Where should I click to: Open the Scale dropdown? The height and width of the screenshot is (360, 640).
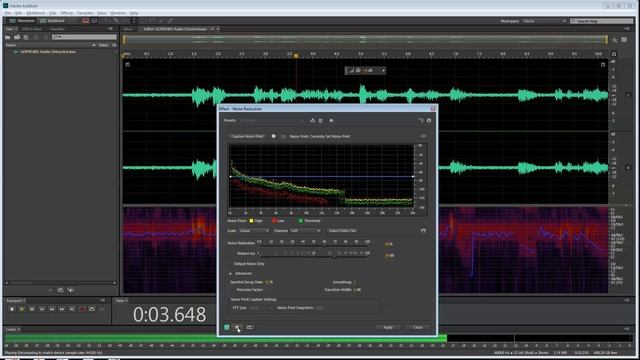pos(254,231)
